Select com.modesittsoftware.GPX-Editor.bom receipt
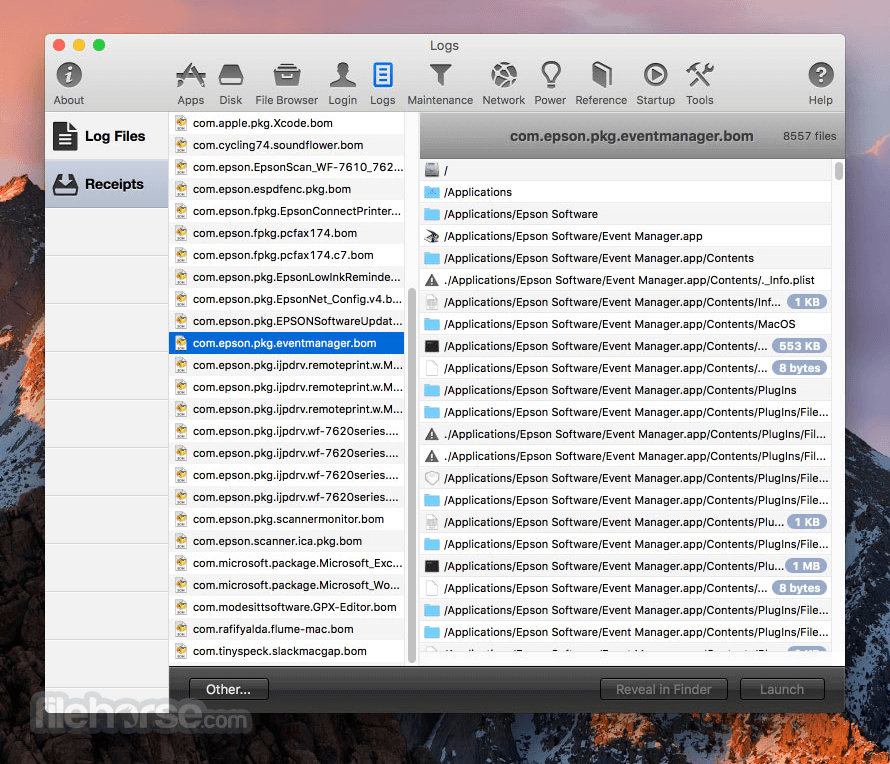 coord(287,607)
